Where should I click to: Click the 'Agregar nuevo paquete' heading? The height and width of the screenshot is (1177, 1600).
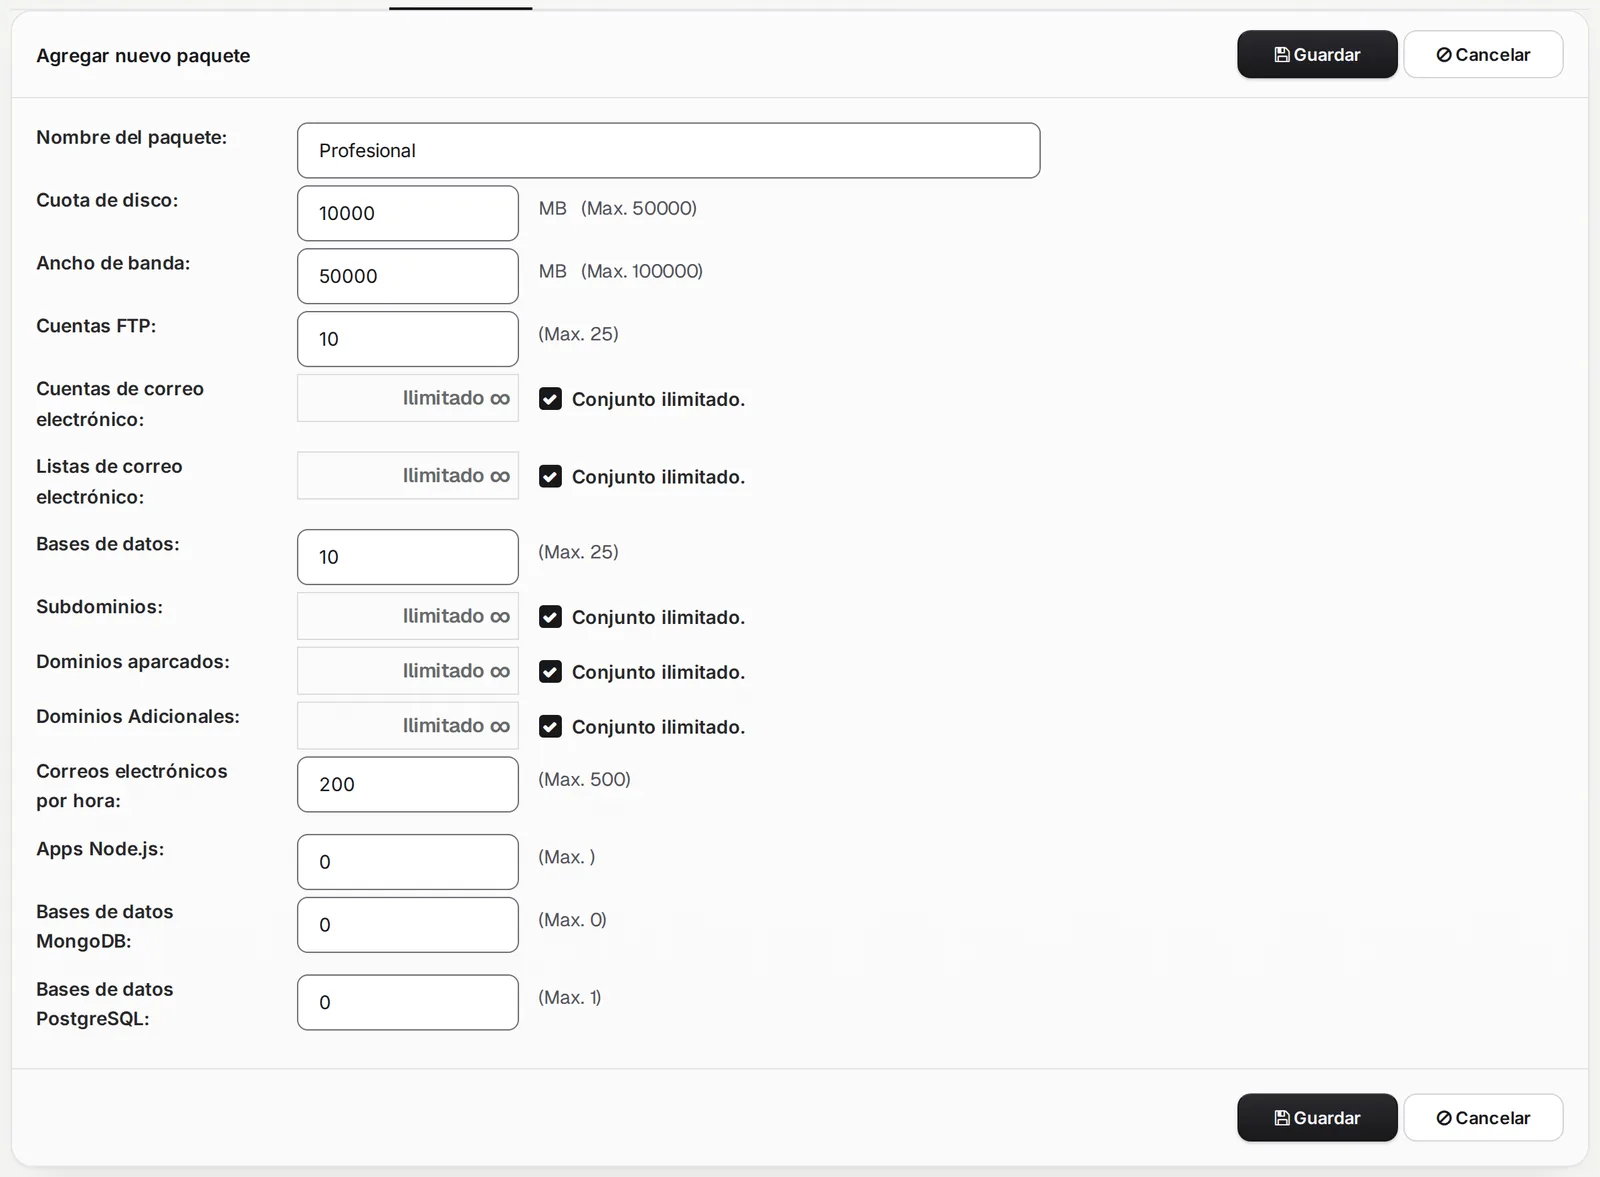[143, 56]
